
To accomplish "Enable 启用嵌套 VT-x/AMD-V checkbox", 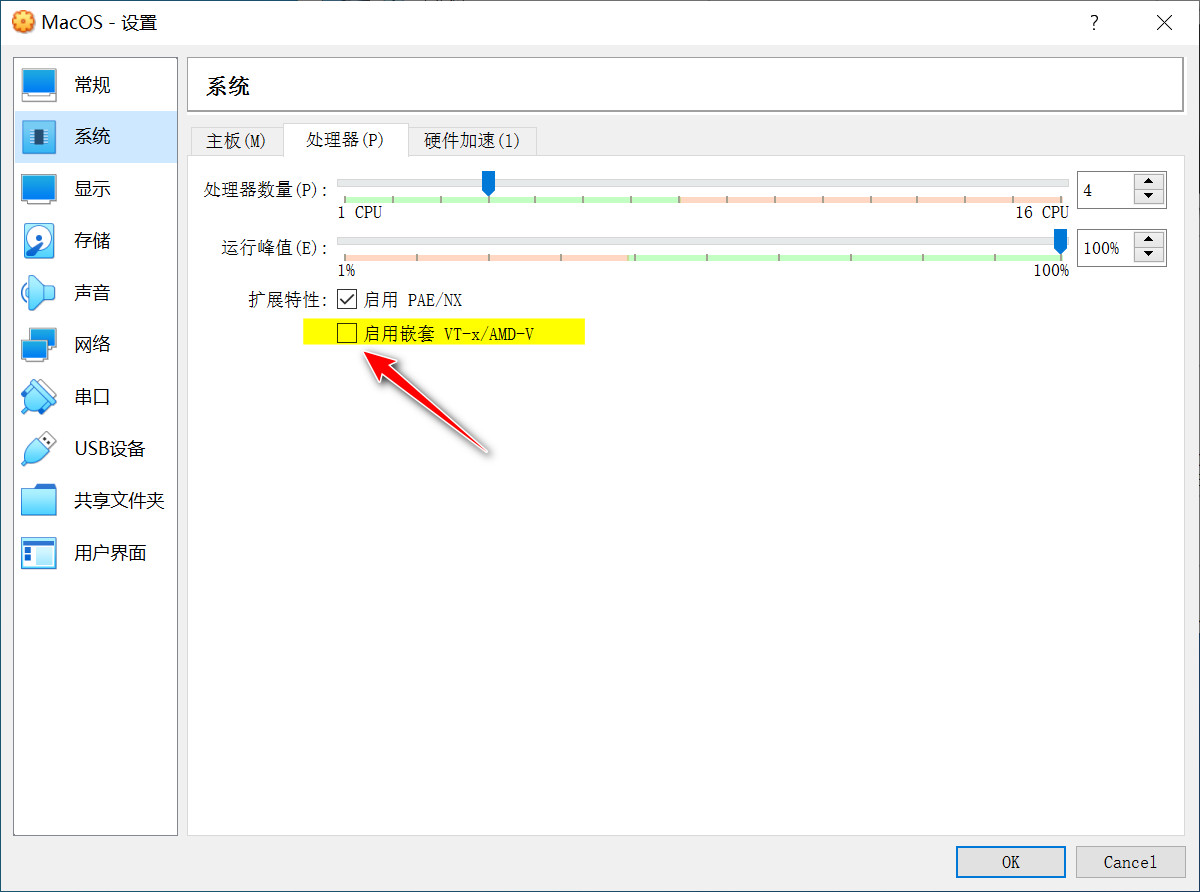I will pos(347,333).
